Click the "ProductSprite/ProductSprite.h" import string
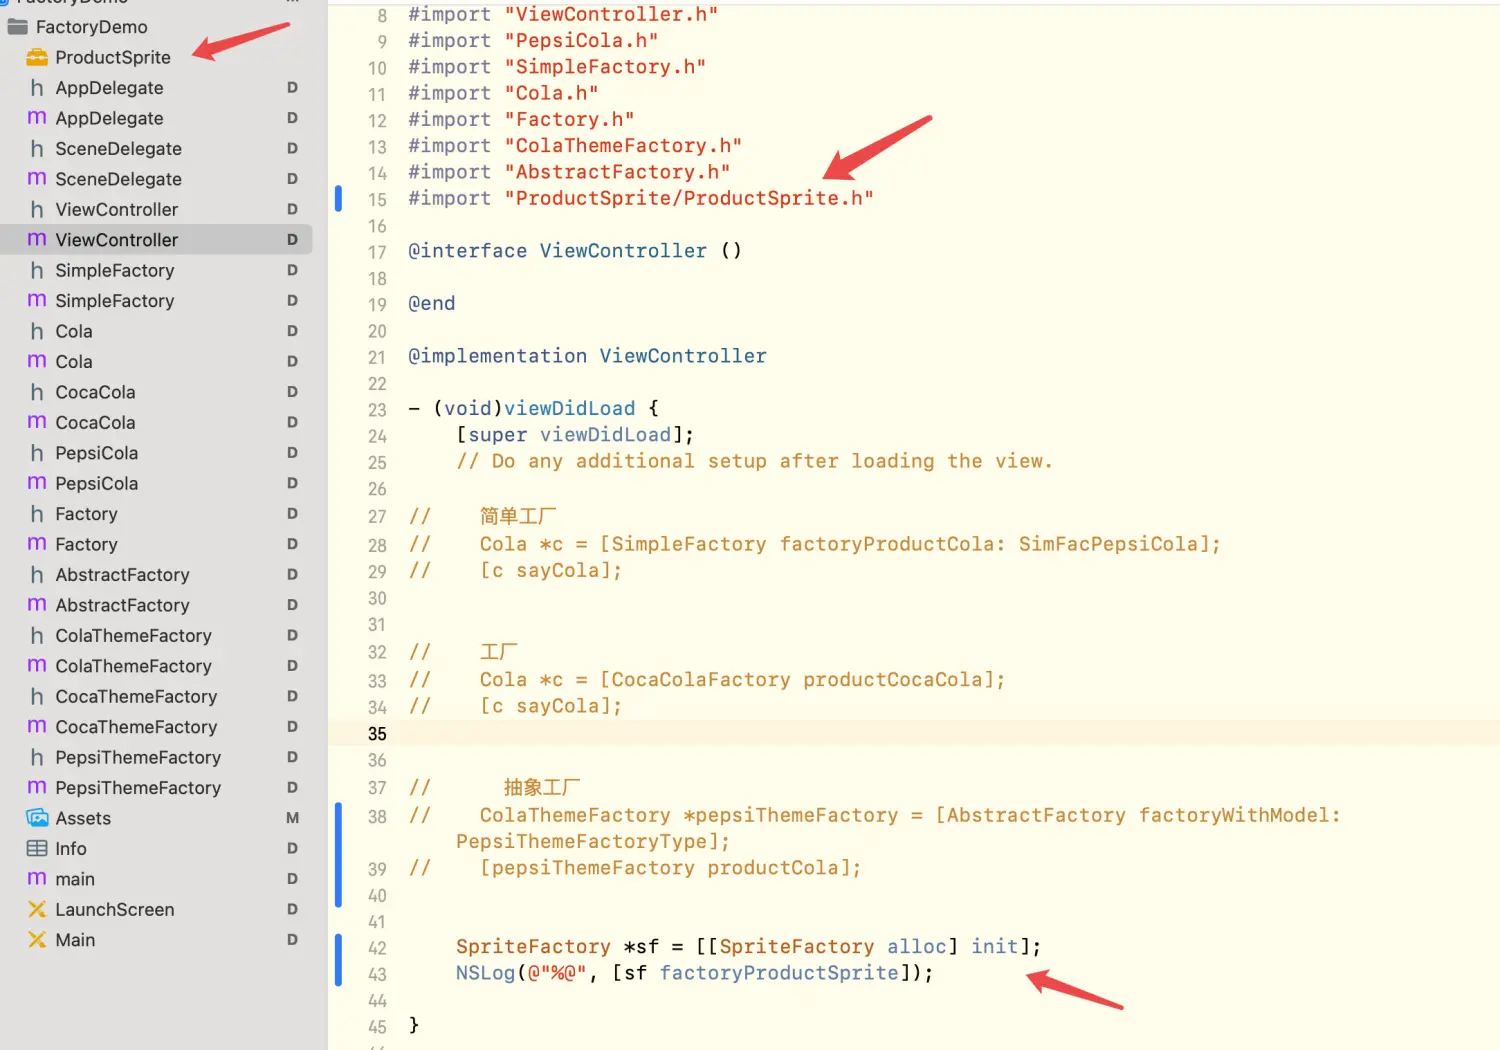1500x1050 pixels. (x=689, y=198)
